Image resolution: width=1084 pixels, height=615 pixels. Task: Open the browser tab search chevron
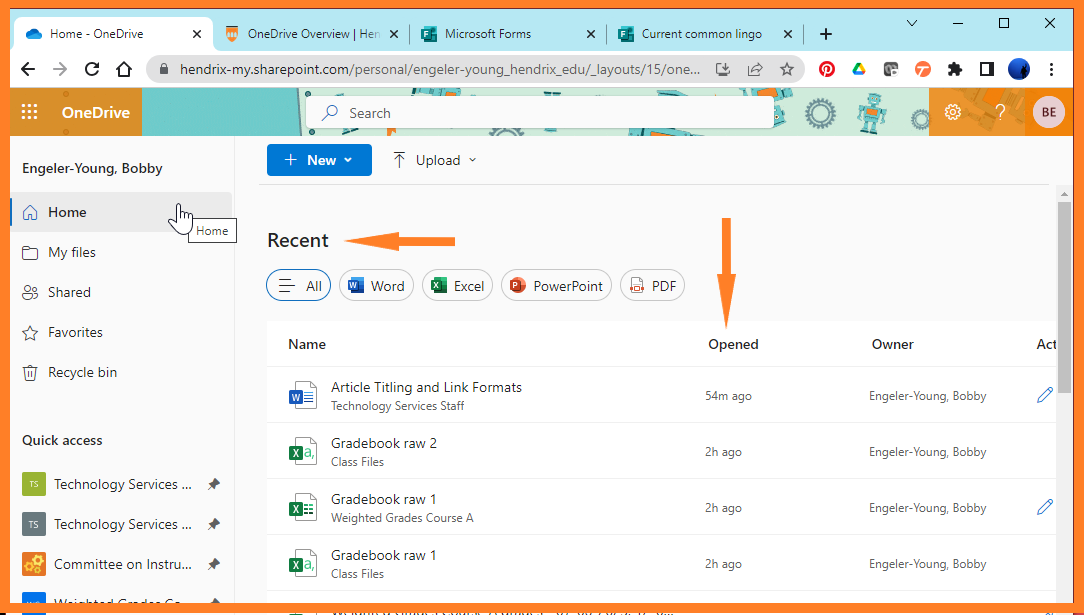911,22
